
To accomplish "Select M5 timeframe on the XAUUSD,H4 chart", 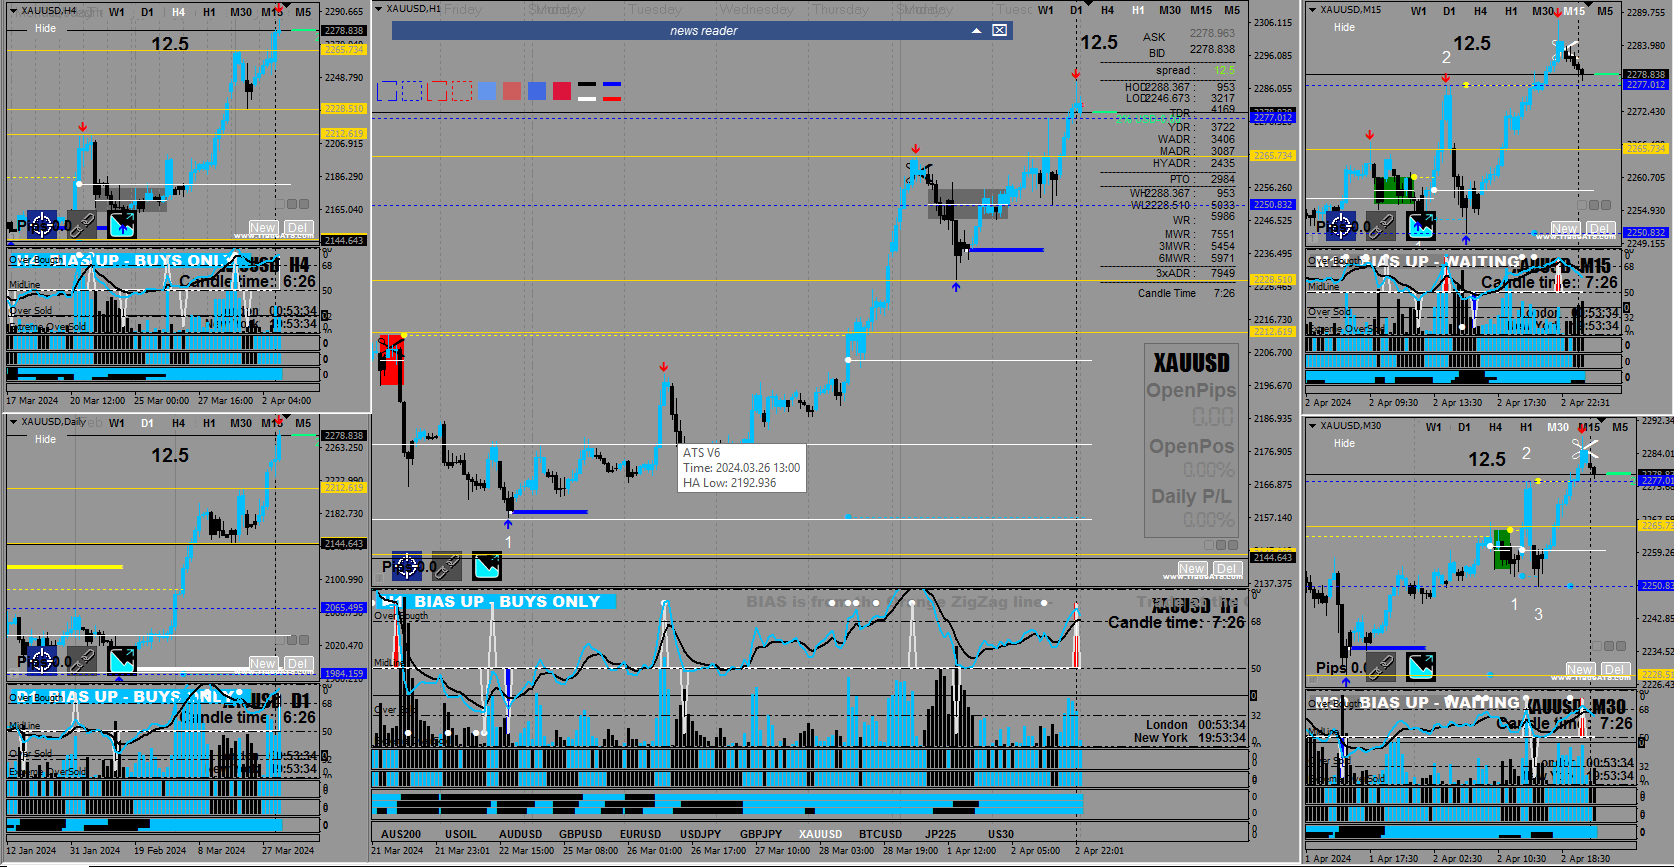I will point(303,12).
